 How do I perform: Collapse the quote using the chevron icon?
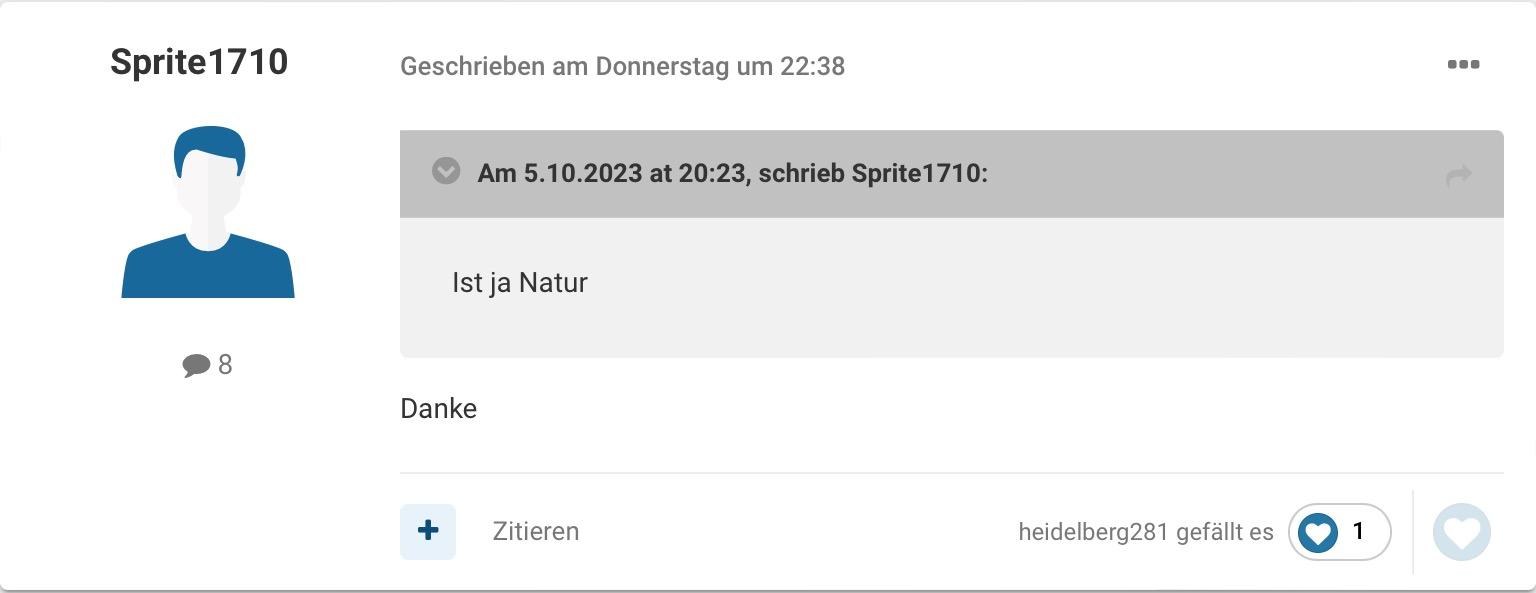tap(446, 171)
